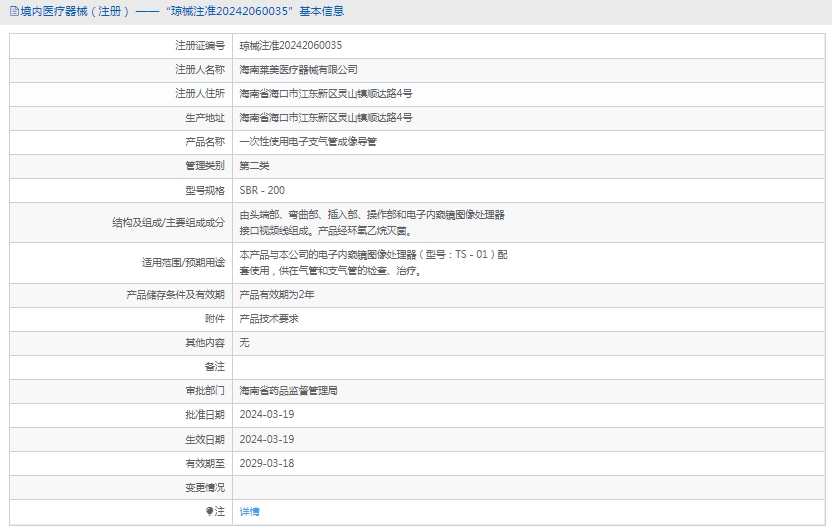Click approval department 海南省药品监督管理局

coord(288,391)
